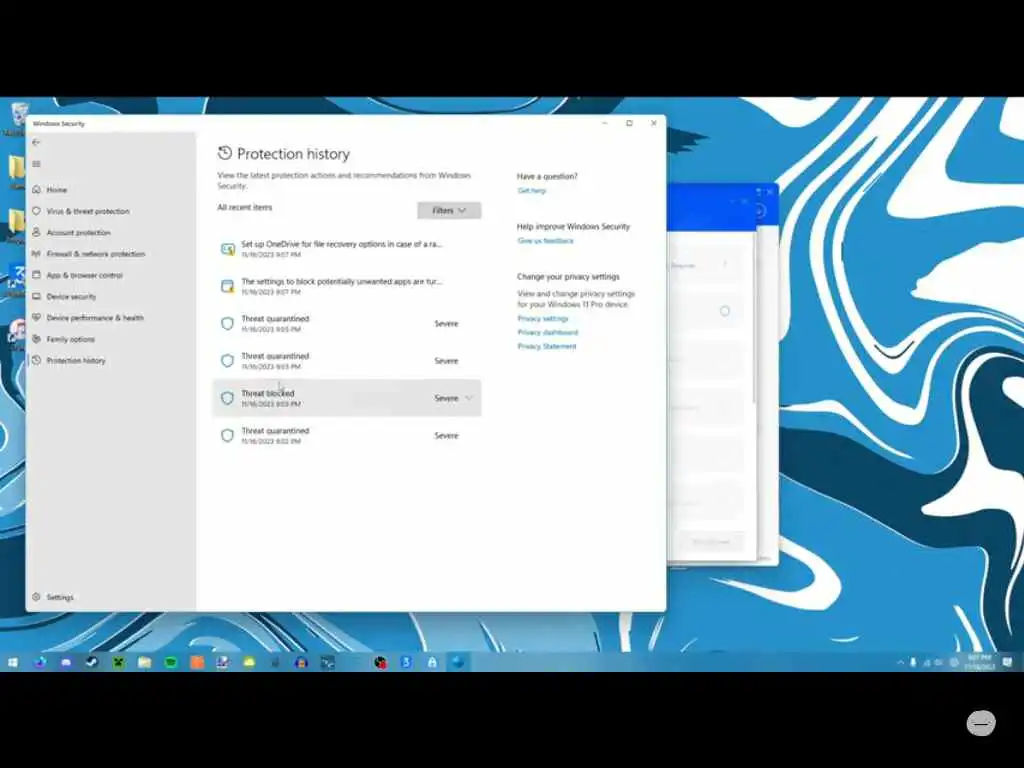Open the Privacy Statement link
This screenshot has width=1024, height=768.
pyautogui.click(x=547, y=347)
